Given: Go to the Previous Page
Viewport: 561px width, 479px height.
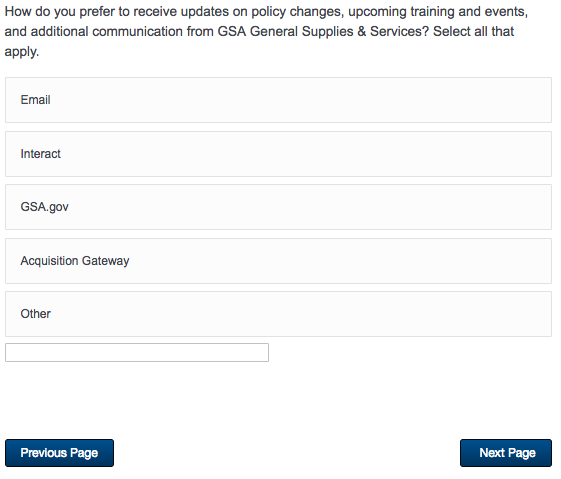Looking at the screenshot, I should coord(59,453).
